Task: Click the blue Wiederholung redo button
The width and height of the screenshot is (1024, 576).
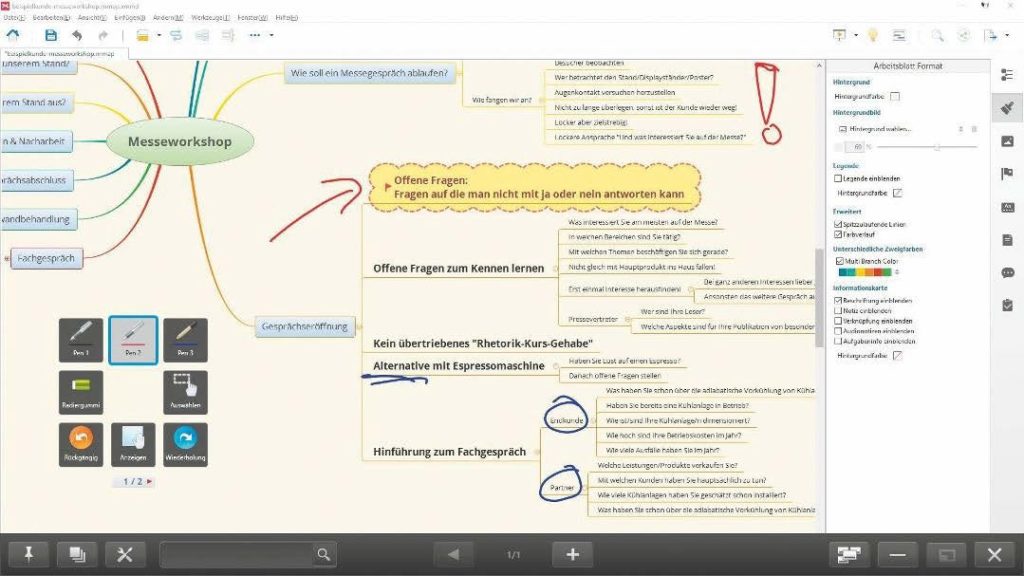Action: point(184,441)
